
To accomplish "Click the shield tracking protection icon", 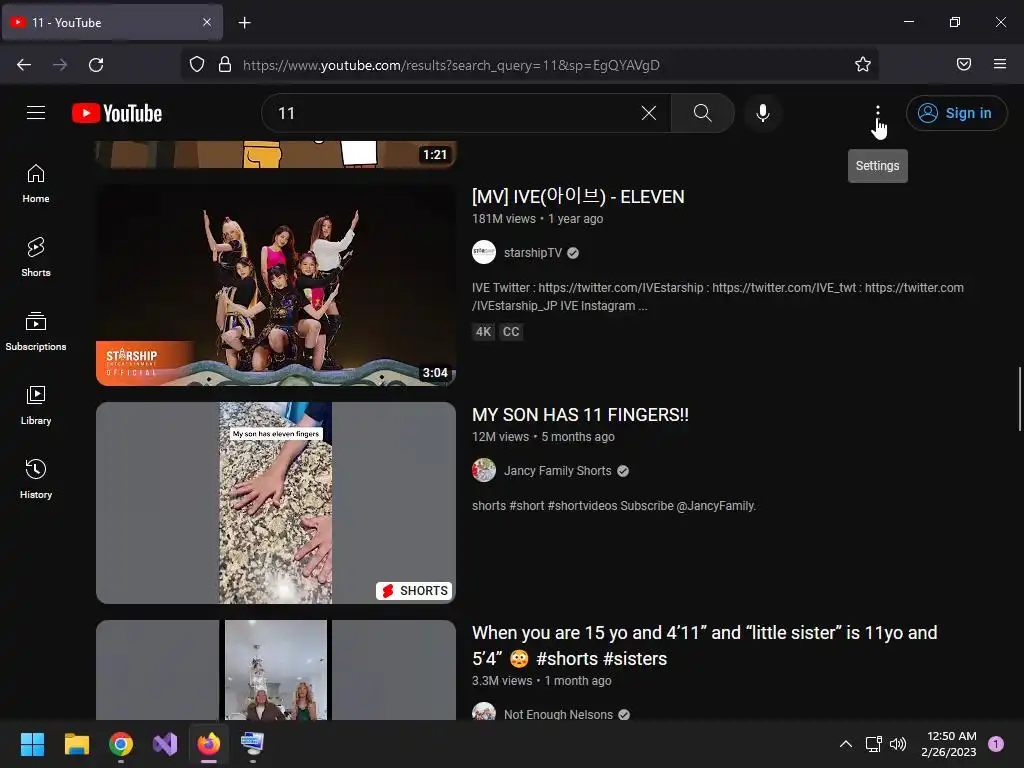I will 197,65.
